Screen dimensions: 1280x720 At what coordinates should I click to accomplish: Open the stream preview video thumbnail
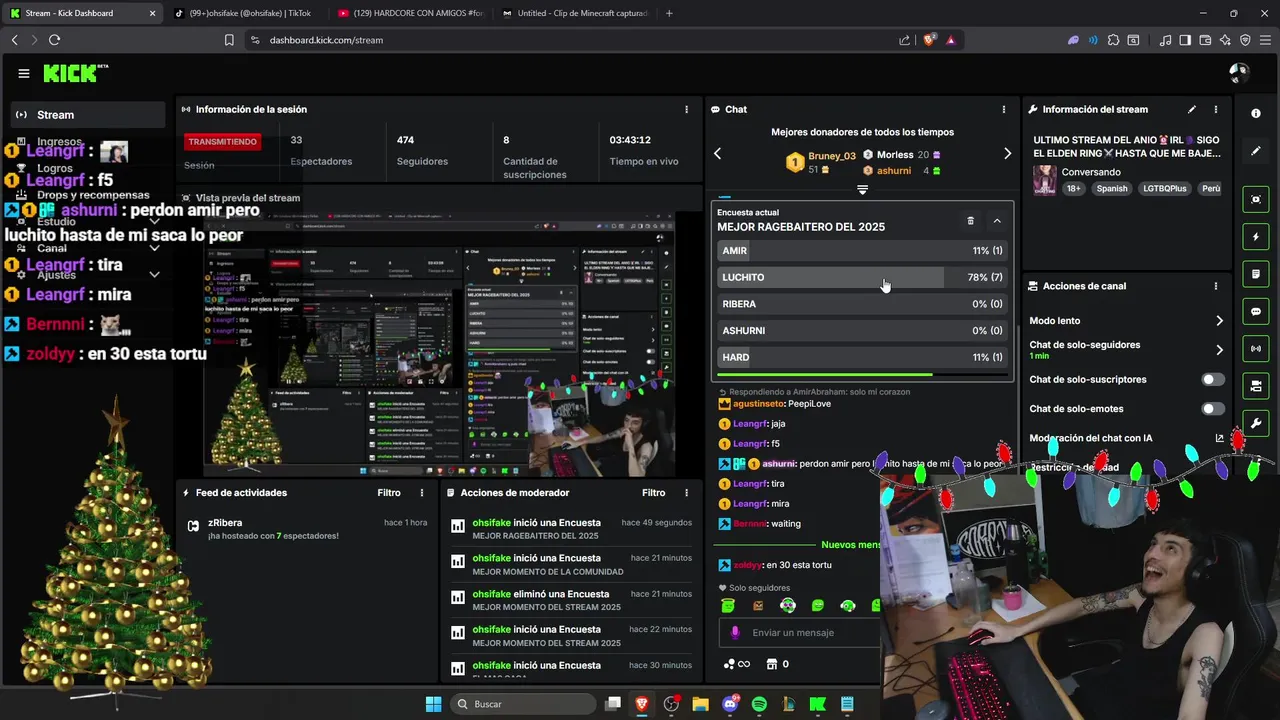pyautogui.click(x=440, y=344)
